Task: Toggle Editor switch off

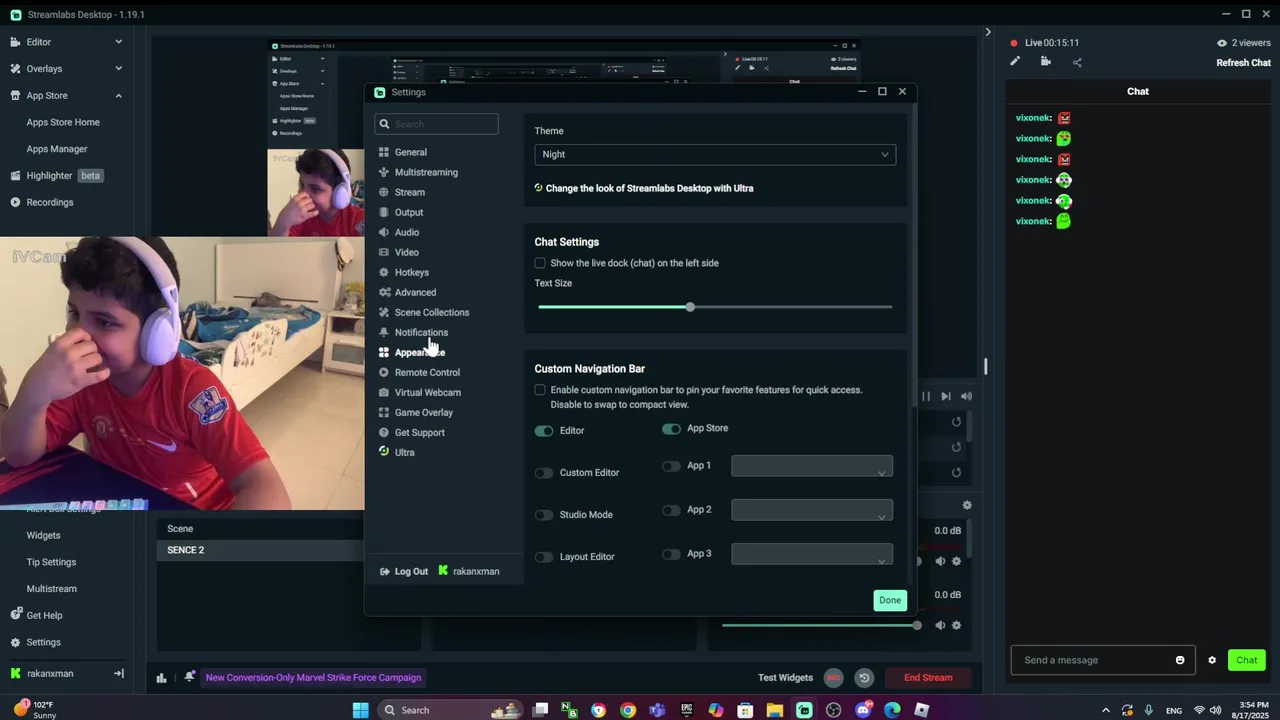Action: point(544,431)
